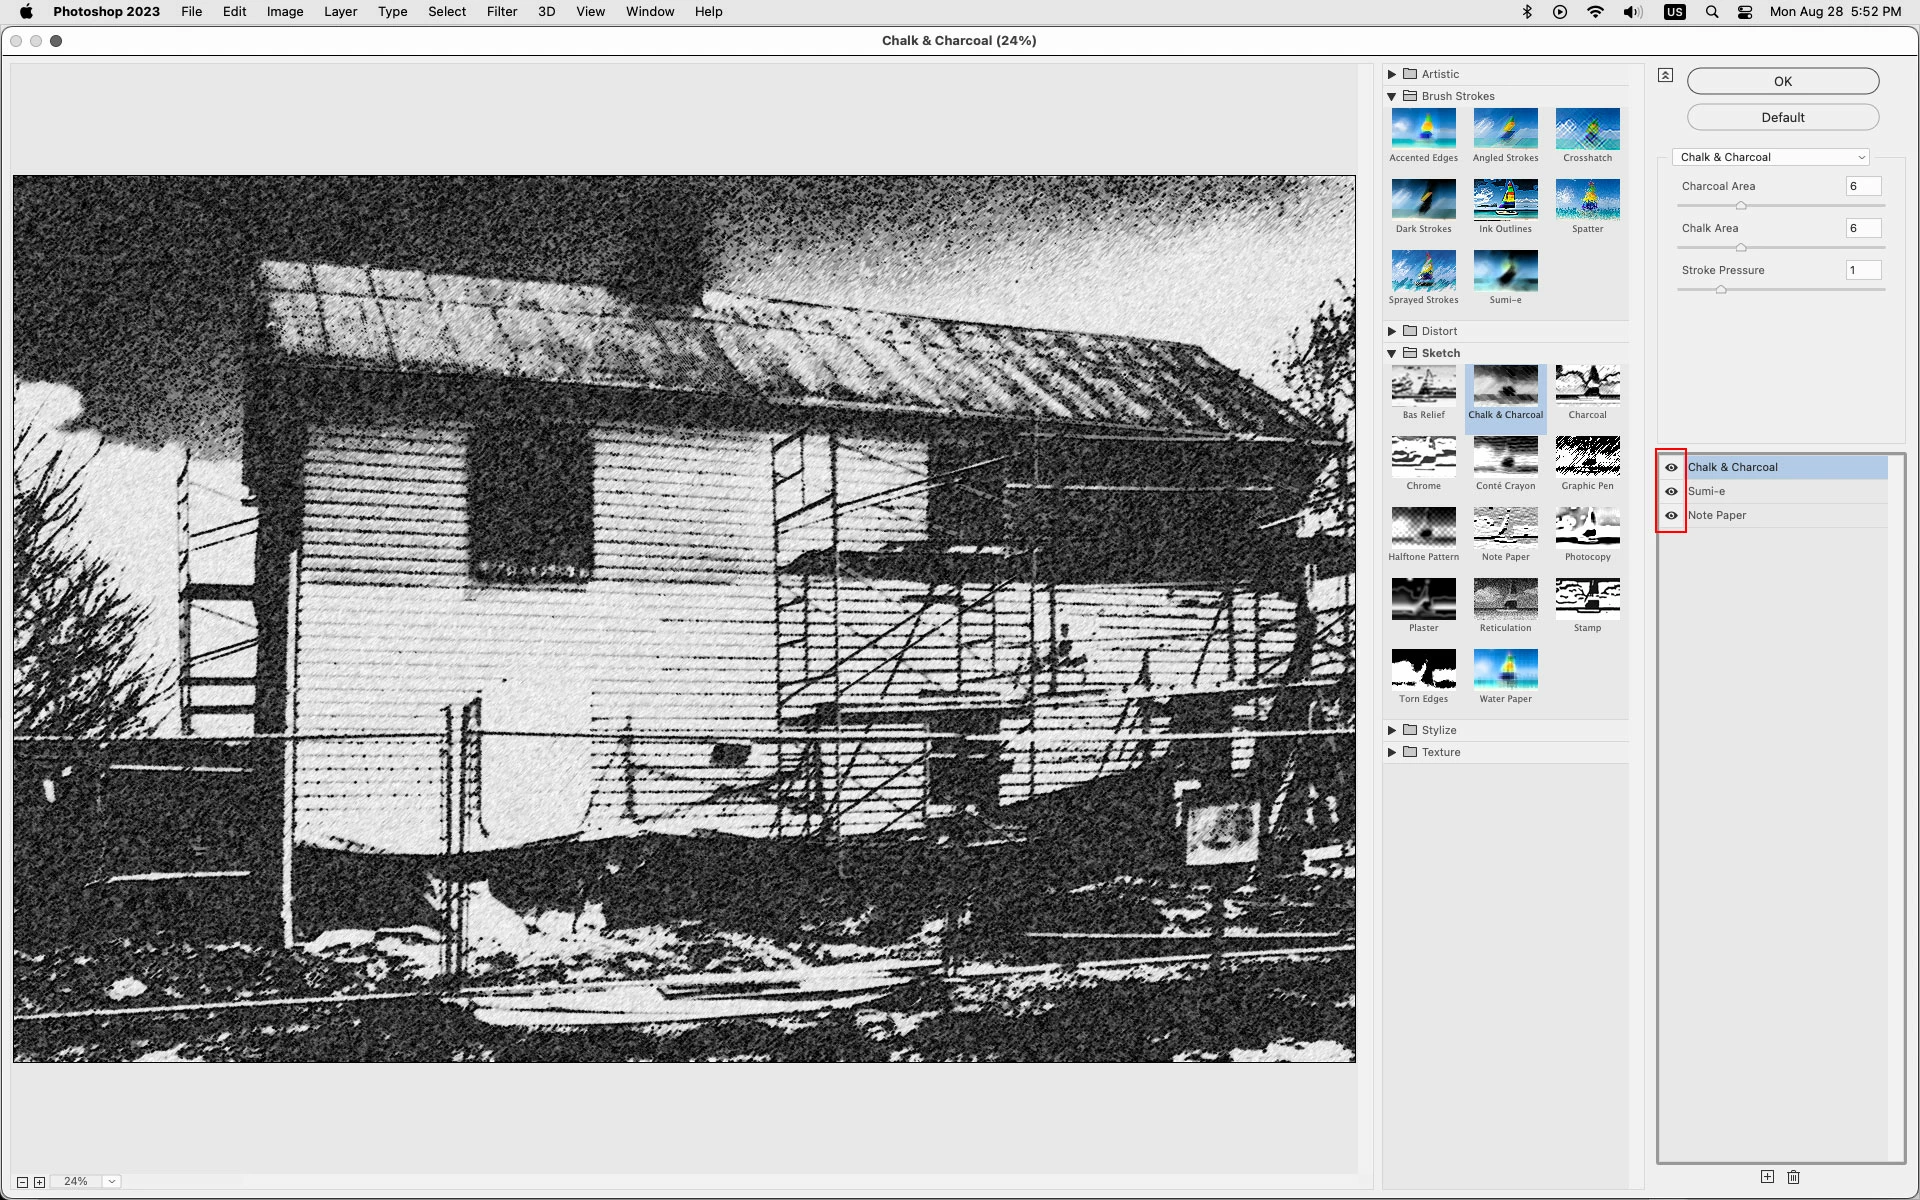1920x1200 pixels.
Task: Click the Charcoal Area slider handle
Action: click(x=1741, y=206)
